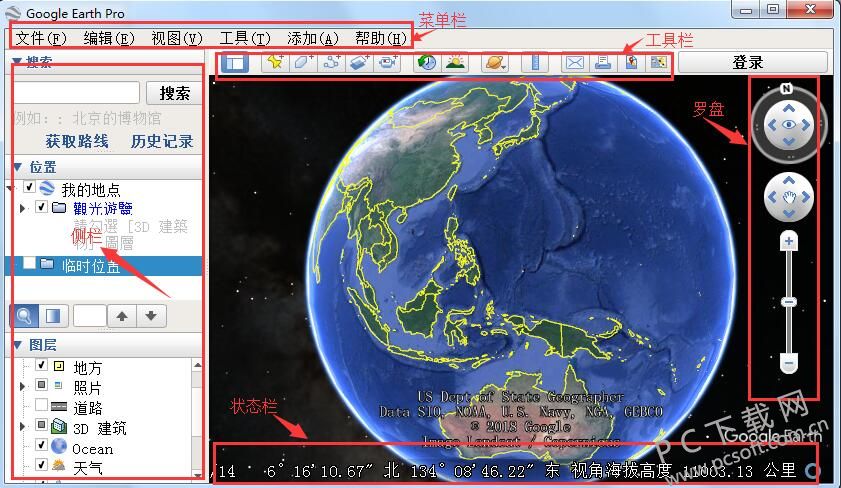Collapse the 图层 panel

point(17,345)
